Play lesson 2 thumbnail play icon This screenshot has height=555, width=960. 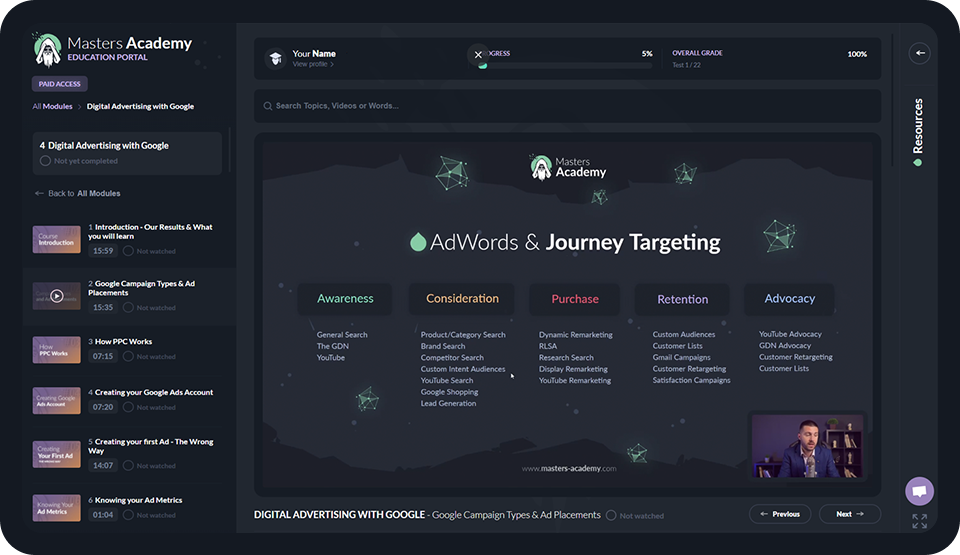click(x=56, y=296)
